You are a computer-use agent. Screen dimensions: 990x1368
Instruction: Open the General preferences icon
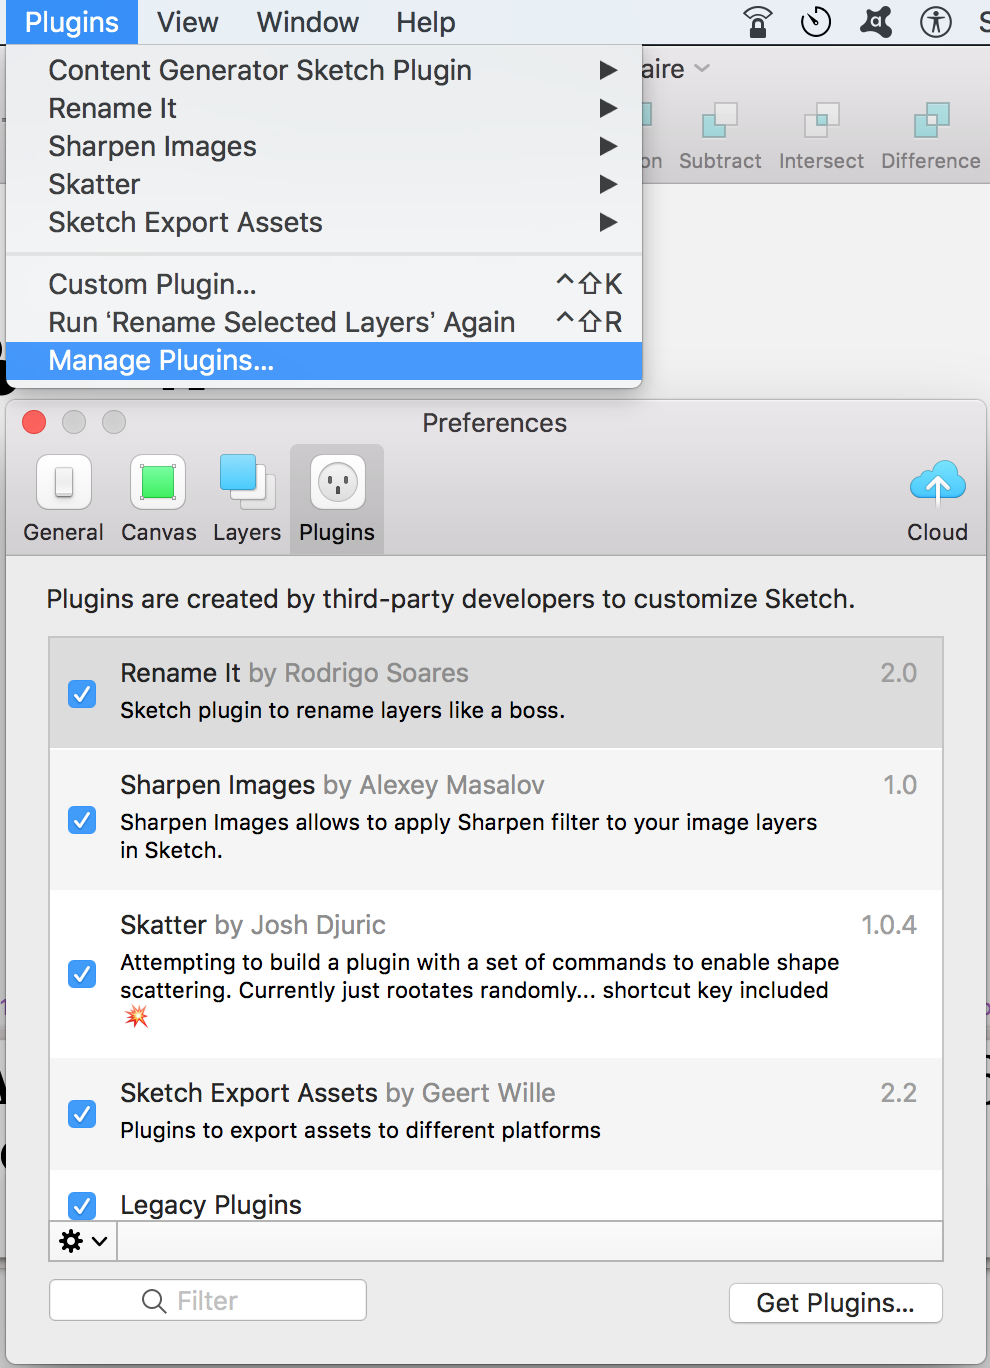pyautogui.click(x=64, y=497)
